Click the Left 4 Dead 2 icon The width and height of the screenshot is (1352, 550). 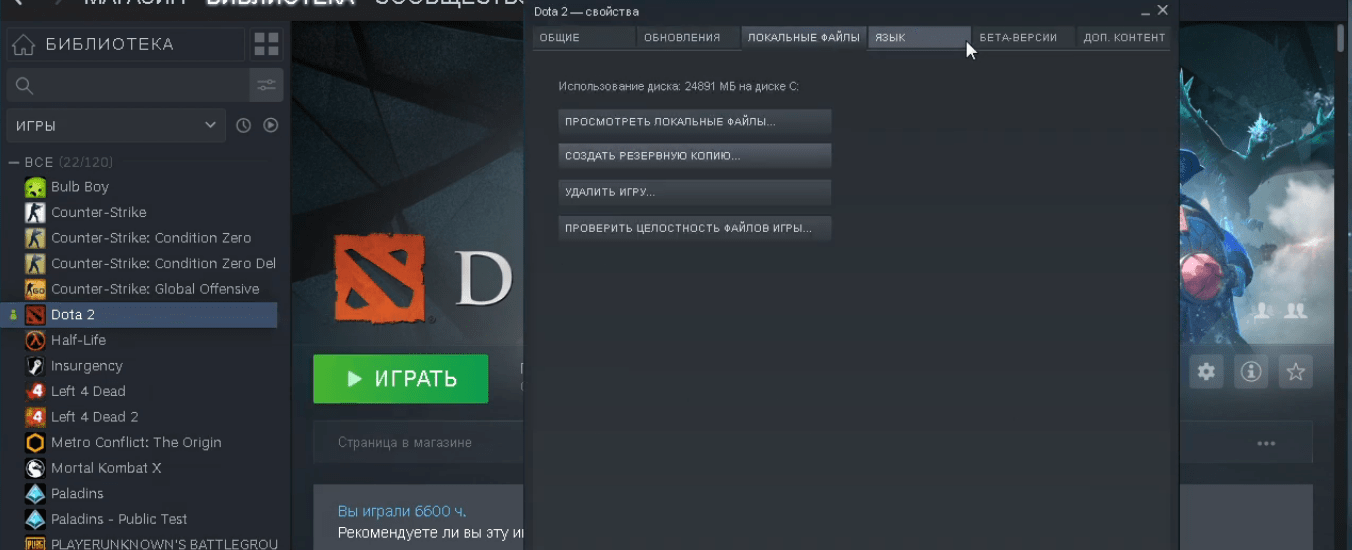tap(35, 417)
